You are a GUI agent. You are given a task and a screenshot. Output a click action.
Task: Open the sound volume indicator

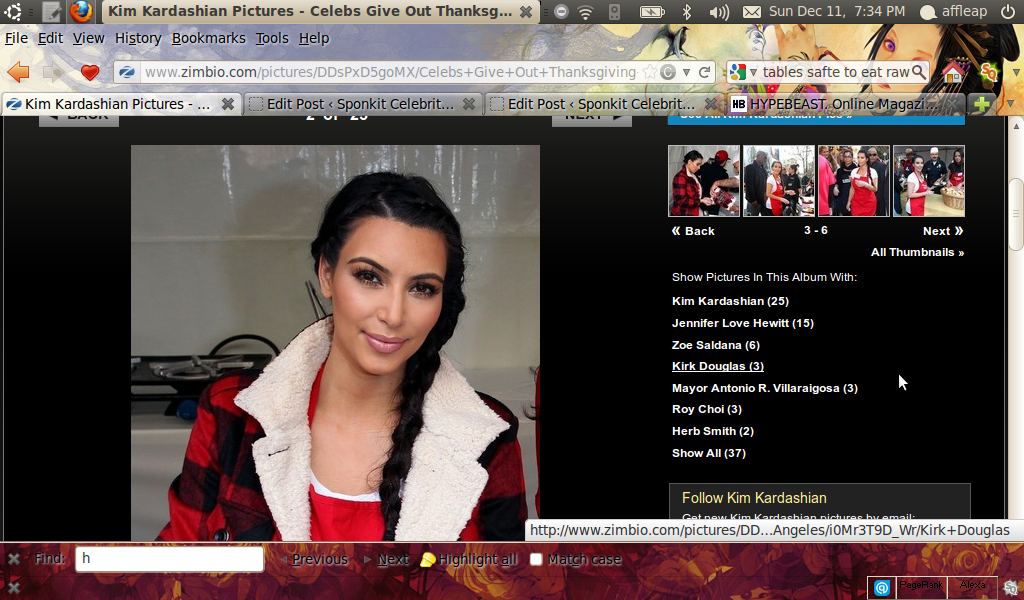pyautogui.click(x=718, y=11)
